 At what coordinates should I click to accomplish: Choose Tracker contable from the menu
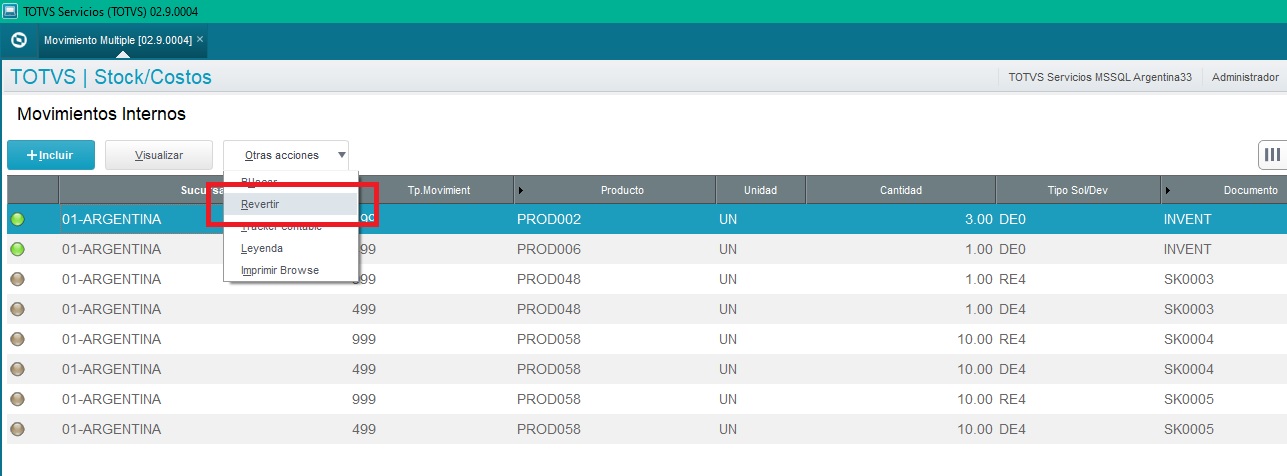coord(291,227)
